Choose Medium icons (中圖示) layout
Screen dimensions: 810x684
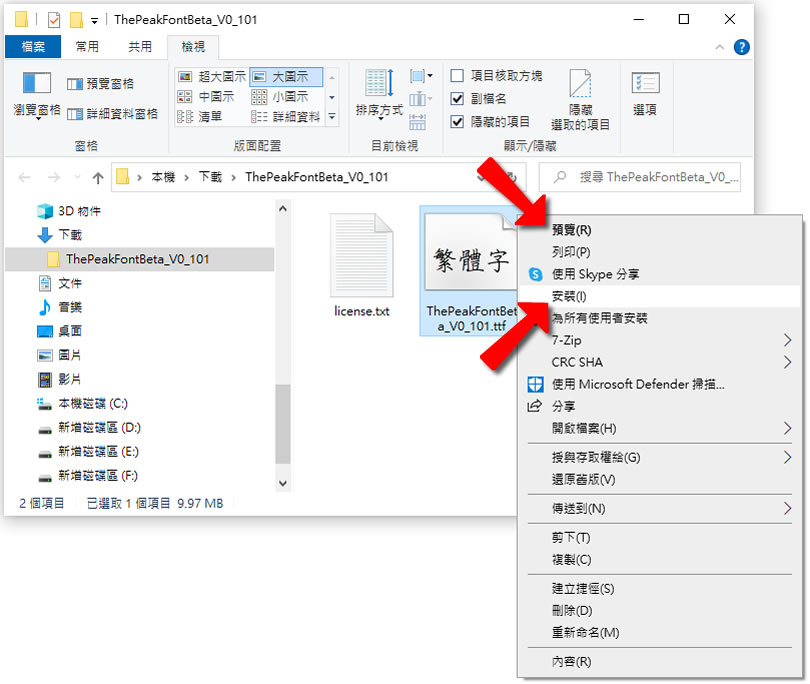(x=206, y=97)
